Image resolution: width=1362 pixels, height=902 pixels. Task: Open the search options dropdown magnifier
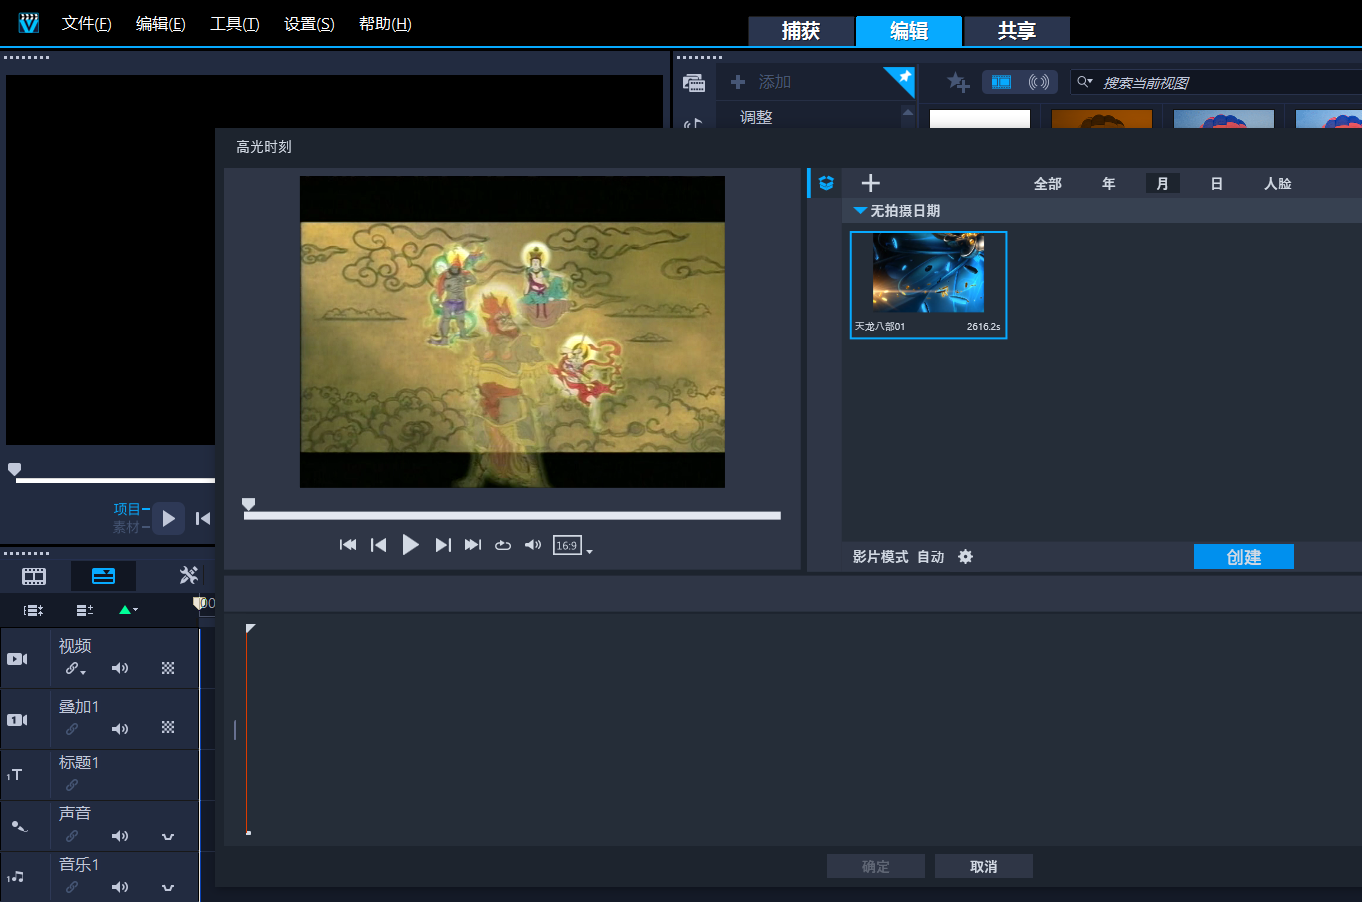(1085, 82)
